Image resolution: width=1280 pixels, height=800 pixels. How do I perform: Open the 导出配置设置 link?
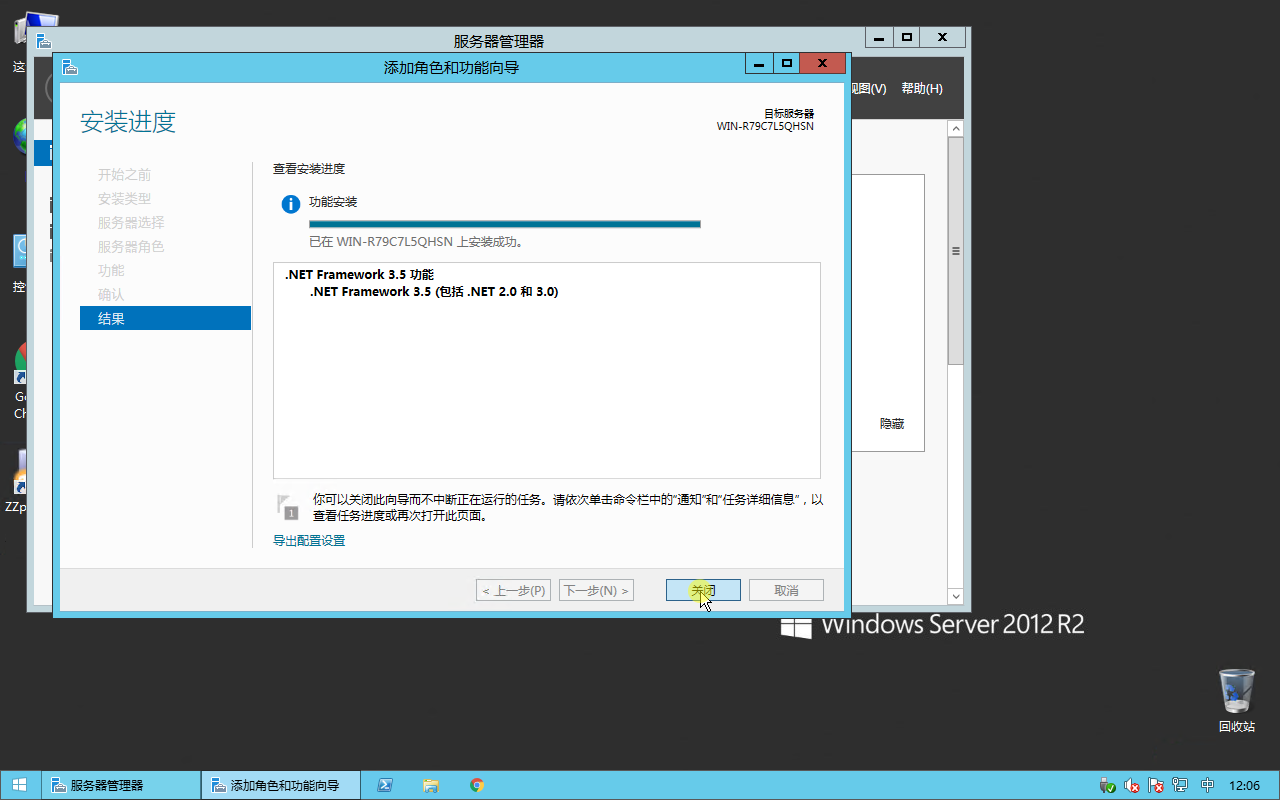[x=309, y=541]
